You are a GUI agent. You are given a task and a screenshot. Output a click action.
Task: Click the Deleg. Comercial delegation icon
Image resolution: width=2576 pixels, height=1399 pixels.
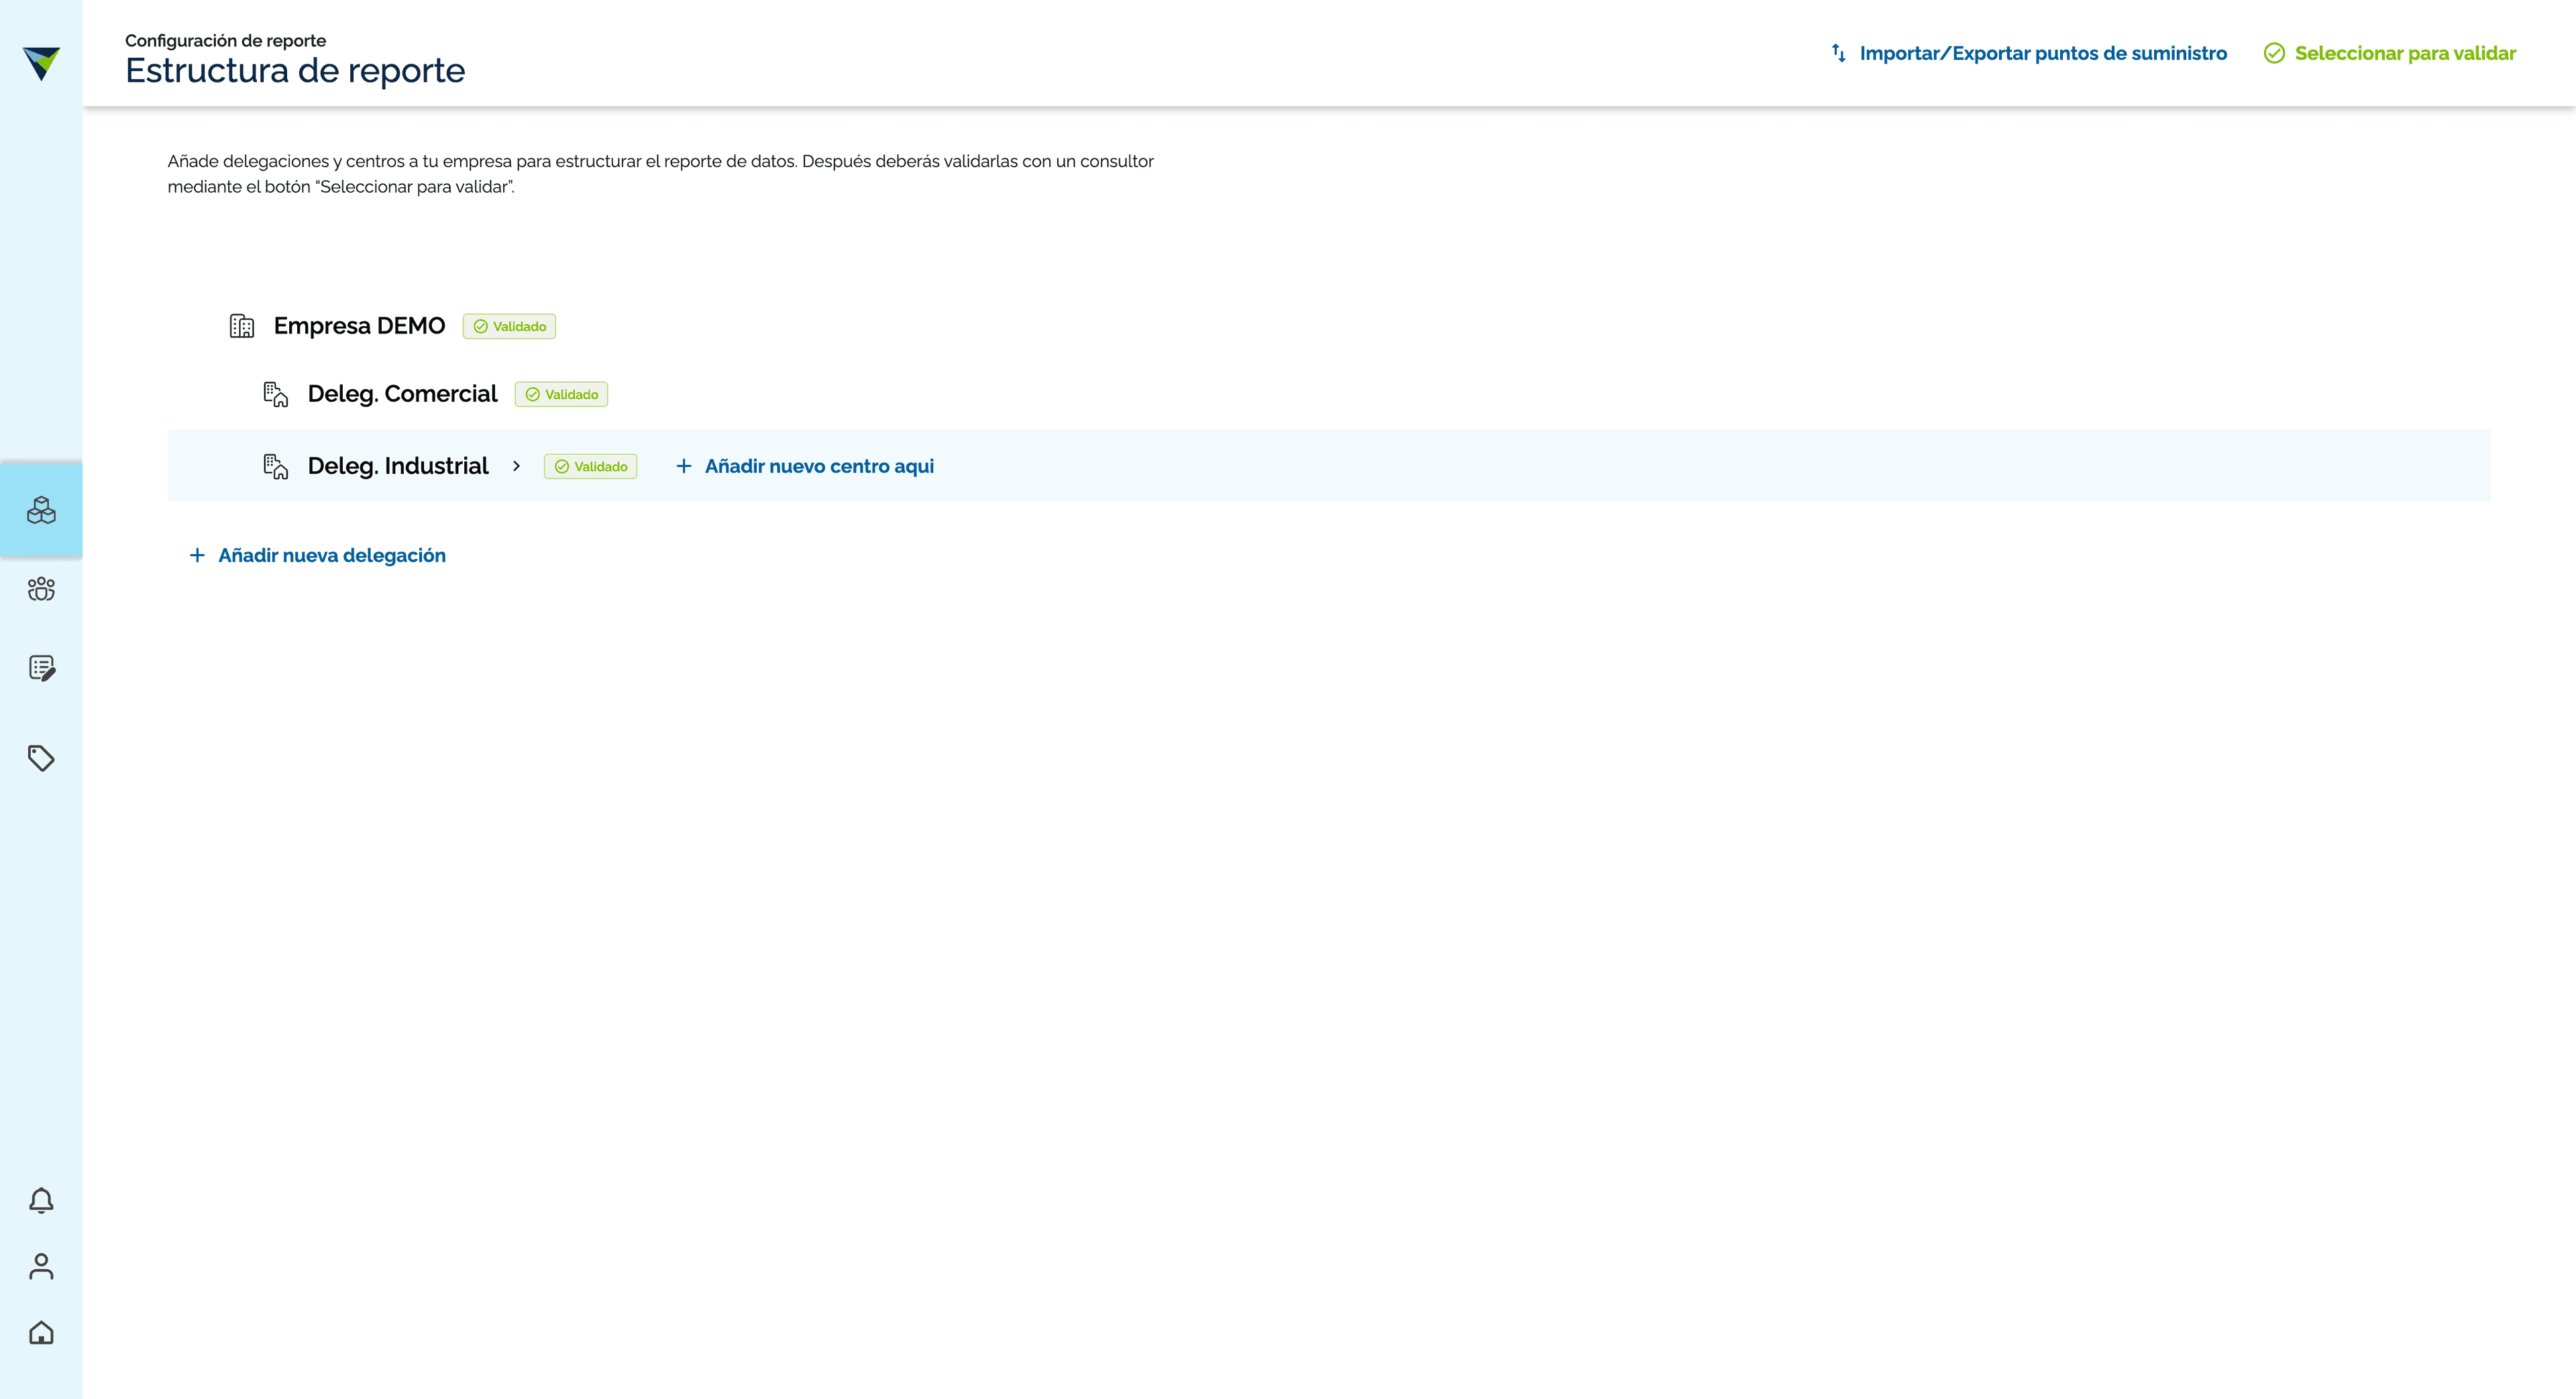275,394
